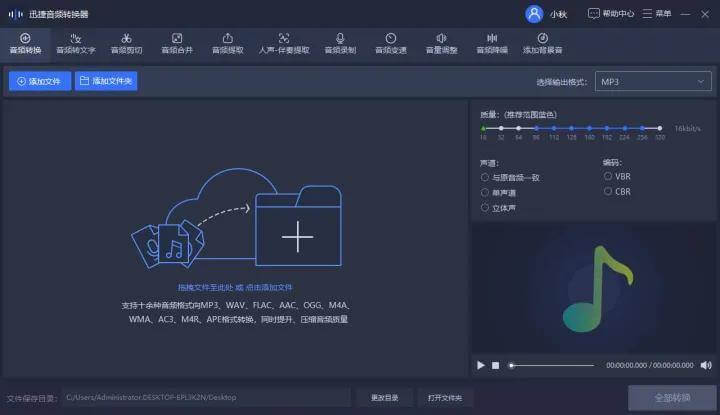The image size is (720, 415).
Task: Open the 音频转换 audio conversion tool
Action: 25,44
